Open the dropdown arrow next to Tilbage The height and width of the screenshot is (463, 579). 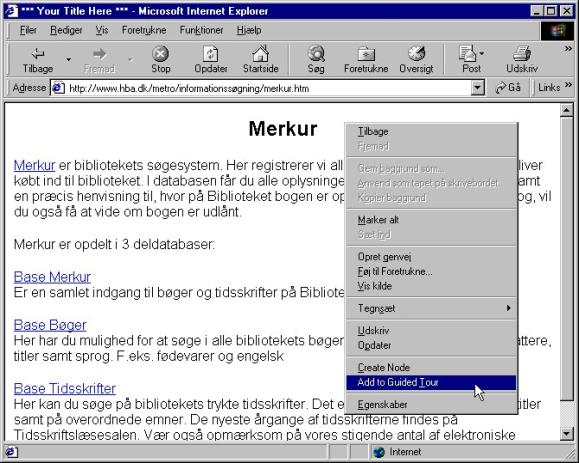(68, 59)
